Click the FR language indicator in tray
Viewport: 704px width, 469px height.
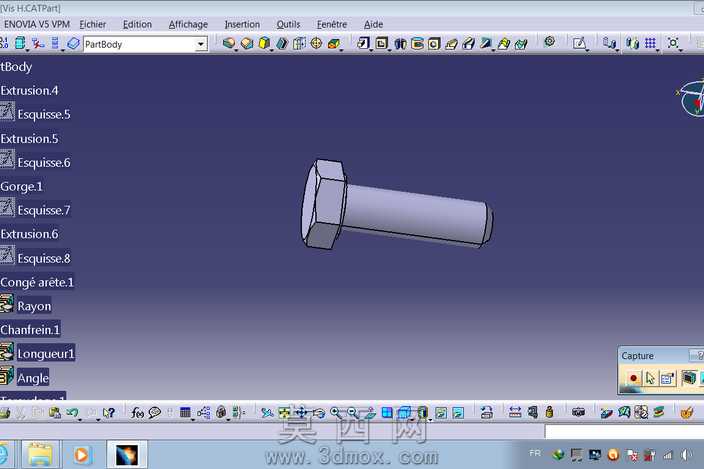[x=535, y=453]
